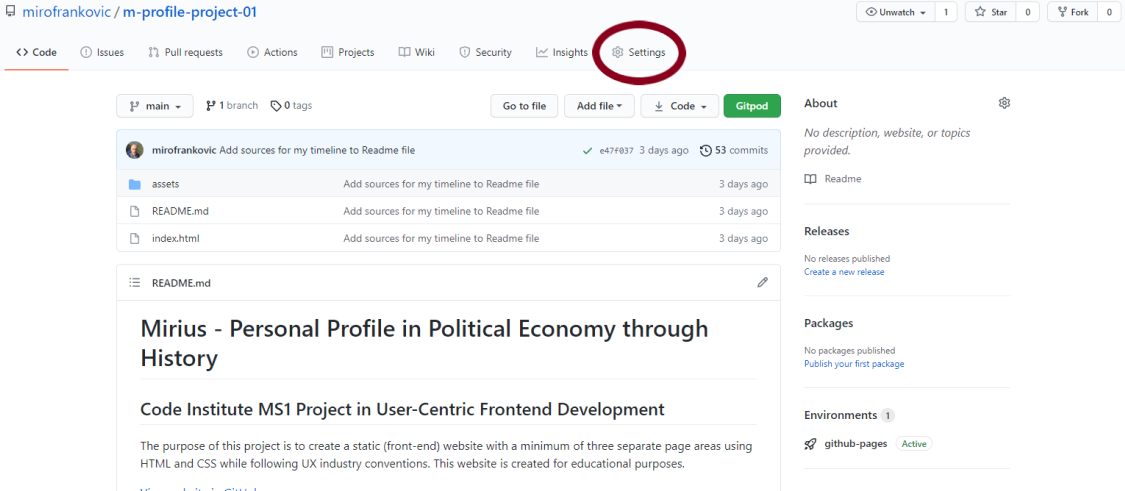Go to the Actions tab

[x=272, y=52]
